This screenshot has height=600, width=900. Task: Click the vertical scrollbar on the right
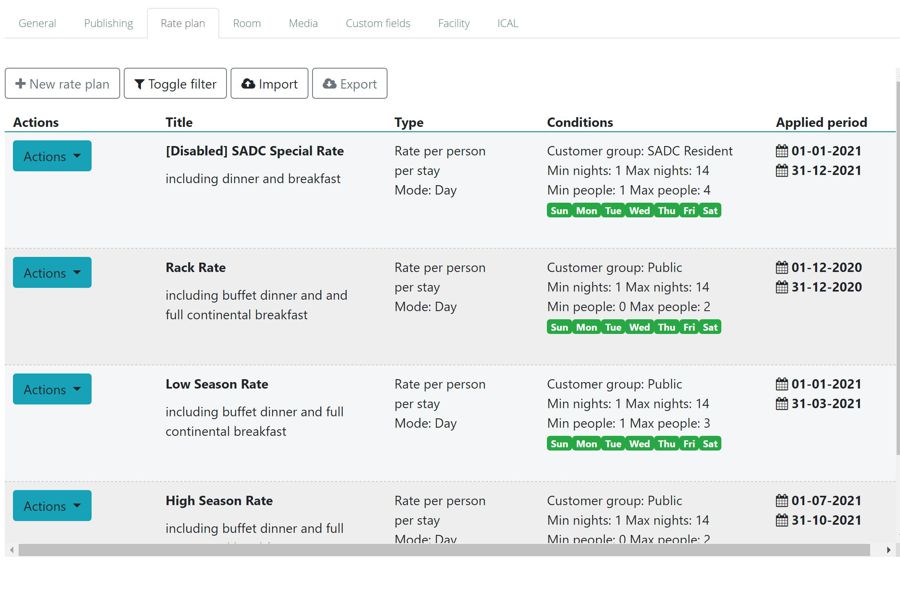pyautogui.click(x=898, y=268)
